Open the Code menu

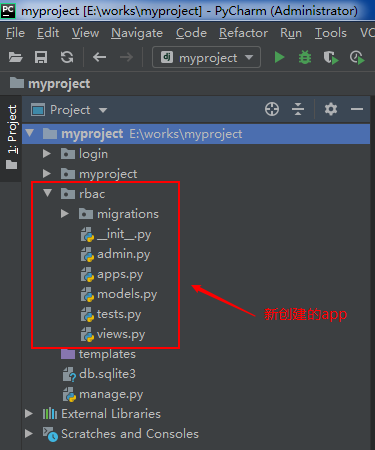(x=191, y=33)
